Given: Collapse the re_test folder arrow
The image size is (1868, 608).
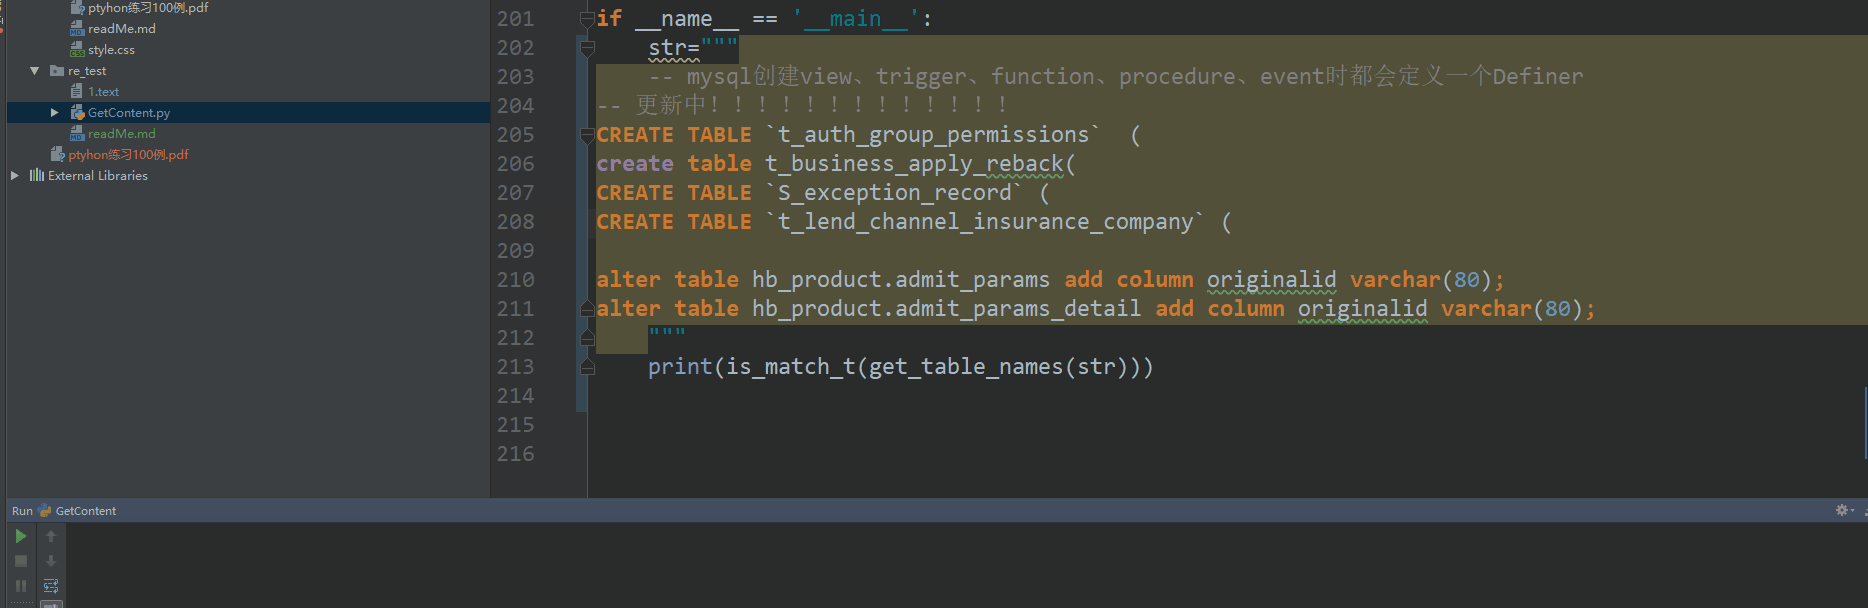Looking at the screenshot, I should coord(35,71).
